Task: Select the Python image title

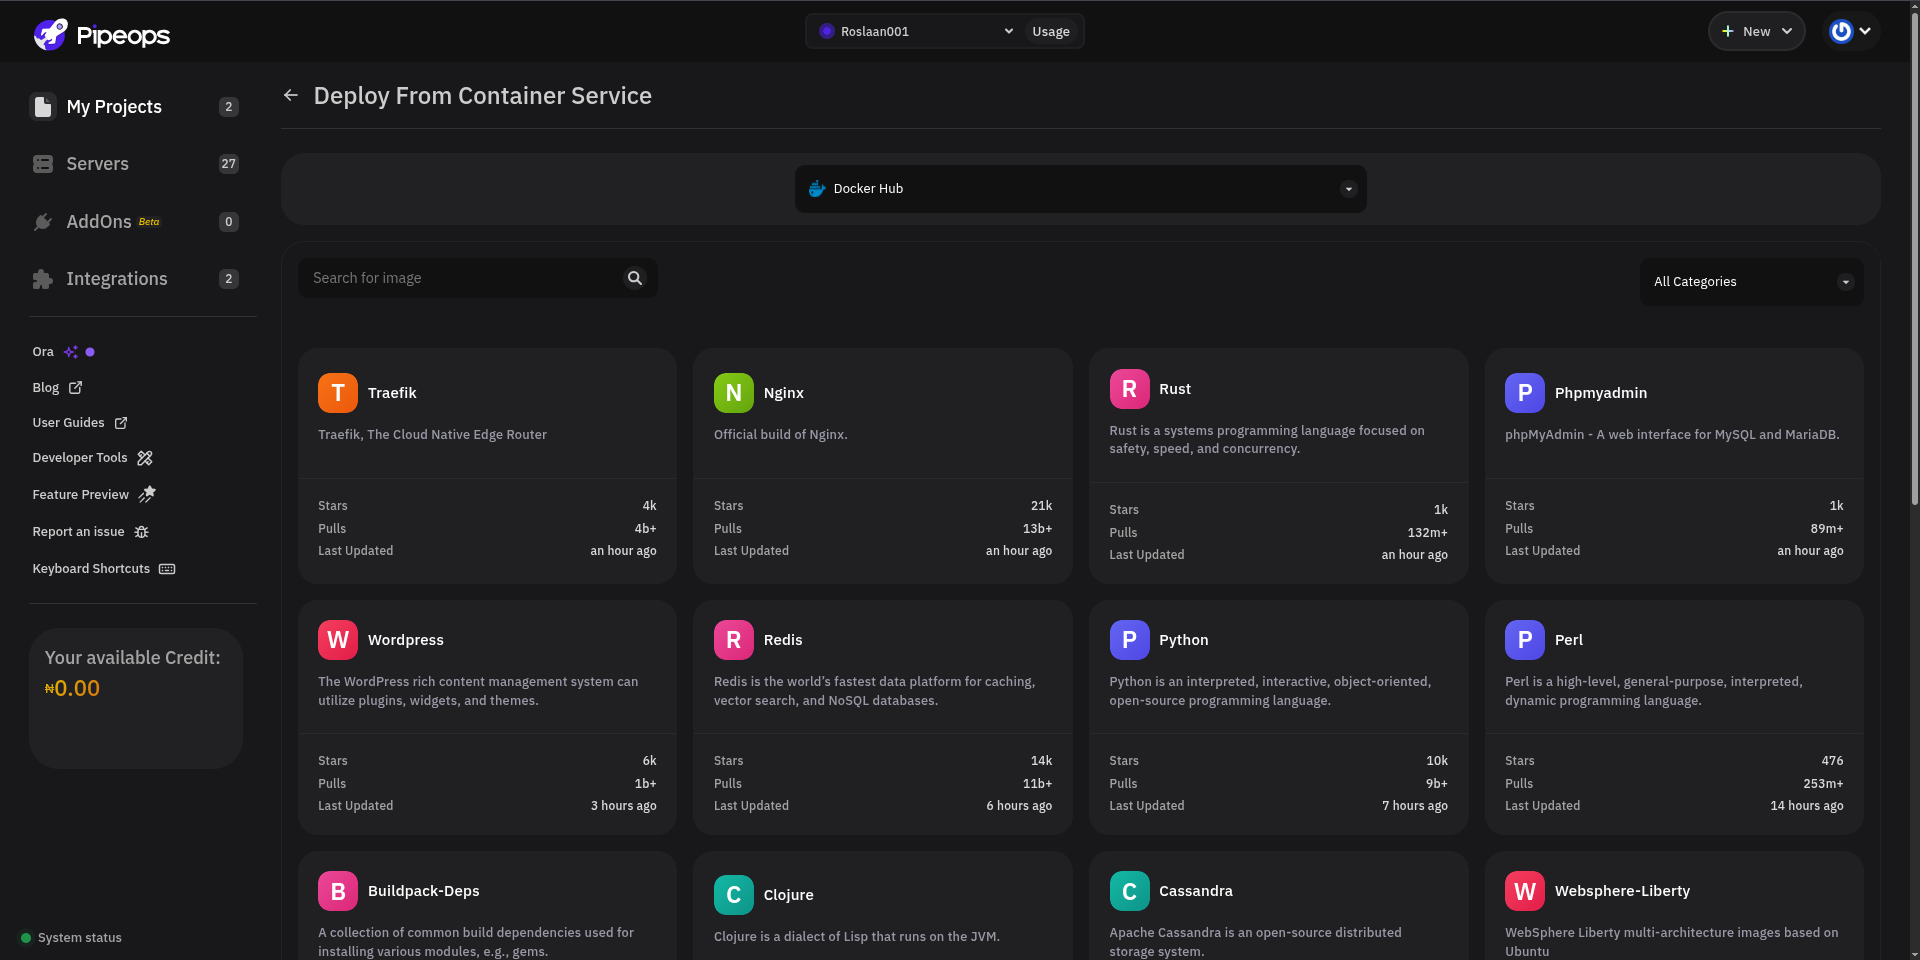Action: [1184, 640]
